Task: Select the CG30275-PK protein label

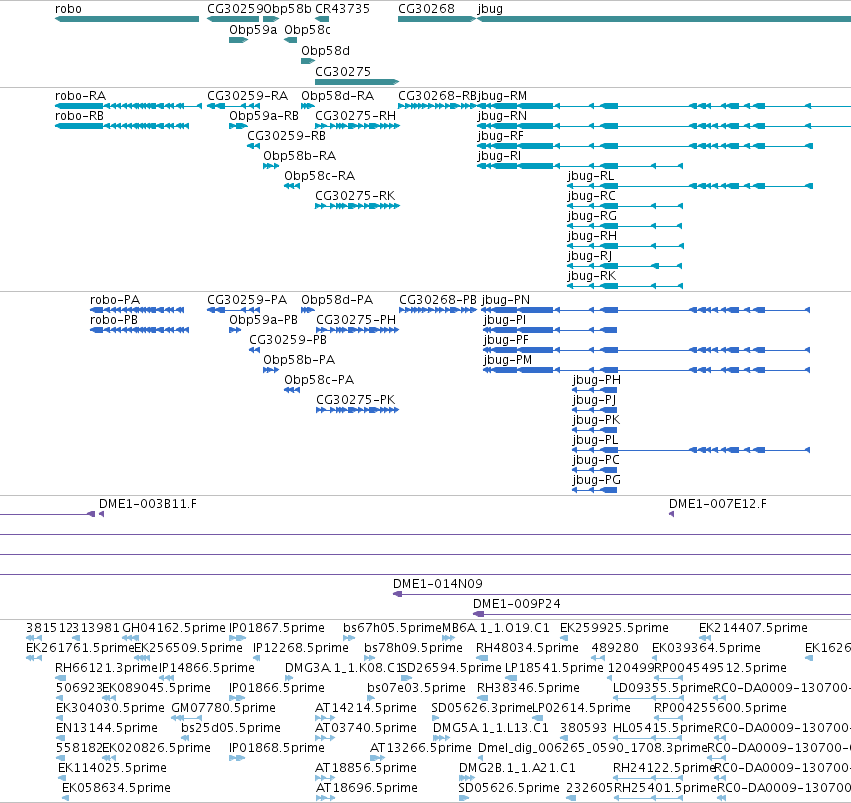Action: point(355,400)
